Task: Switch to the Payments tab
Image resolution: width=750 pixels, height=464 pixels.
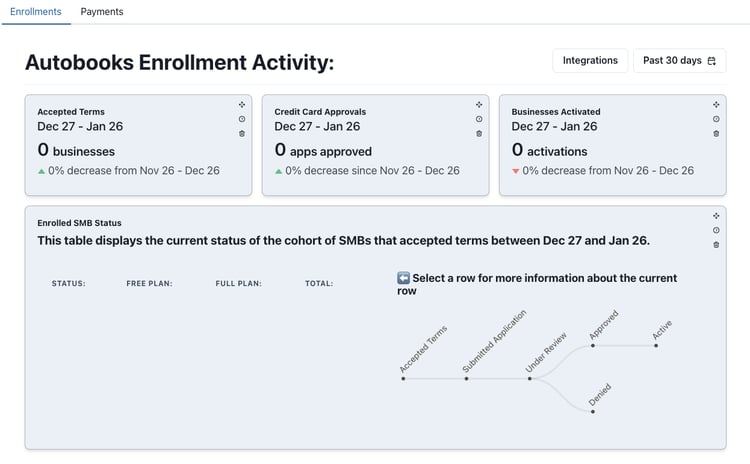Action: (102, 12)
